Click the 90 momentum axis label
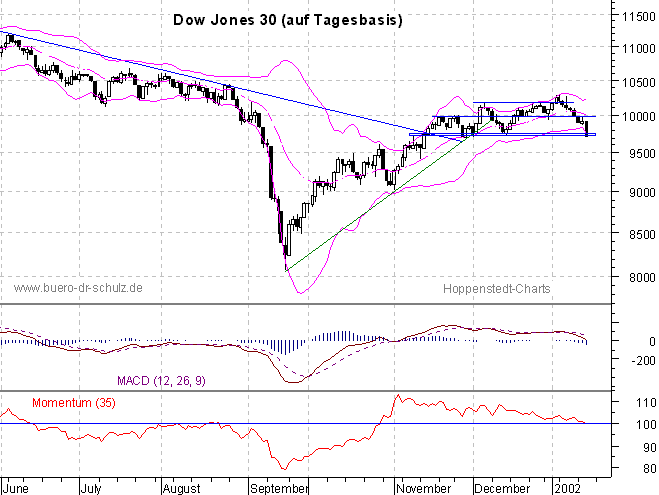 tap(649, 448)
